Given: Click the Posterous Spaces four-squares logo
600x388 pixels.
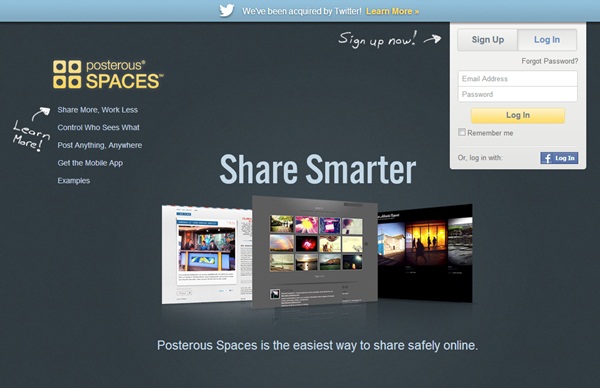Looking at the screenshot, I should 67,74.
